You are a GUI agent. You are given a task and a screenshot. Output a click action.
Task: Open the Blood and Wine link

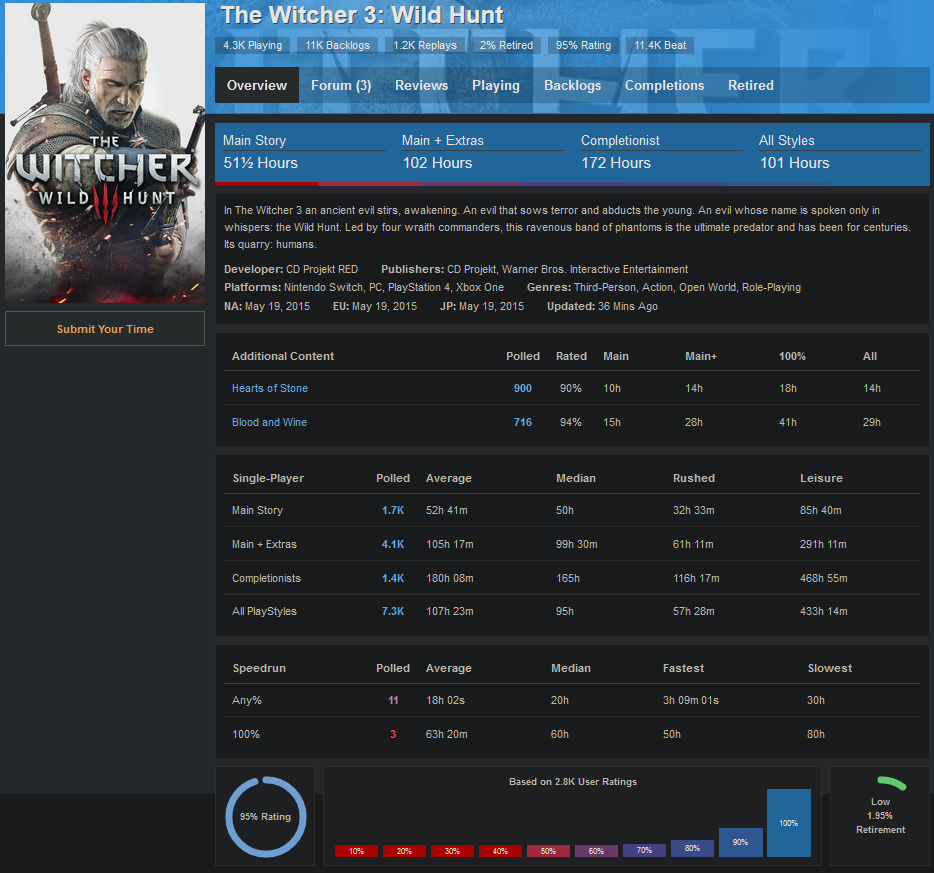point(269,422)
